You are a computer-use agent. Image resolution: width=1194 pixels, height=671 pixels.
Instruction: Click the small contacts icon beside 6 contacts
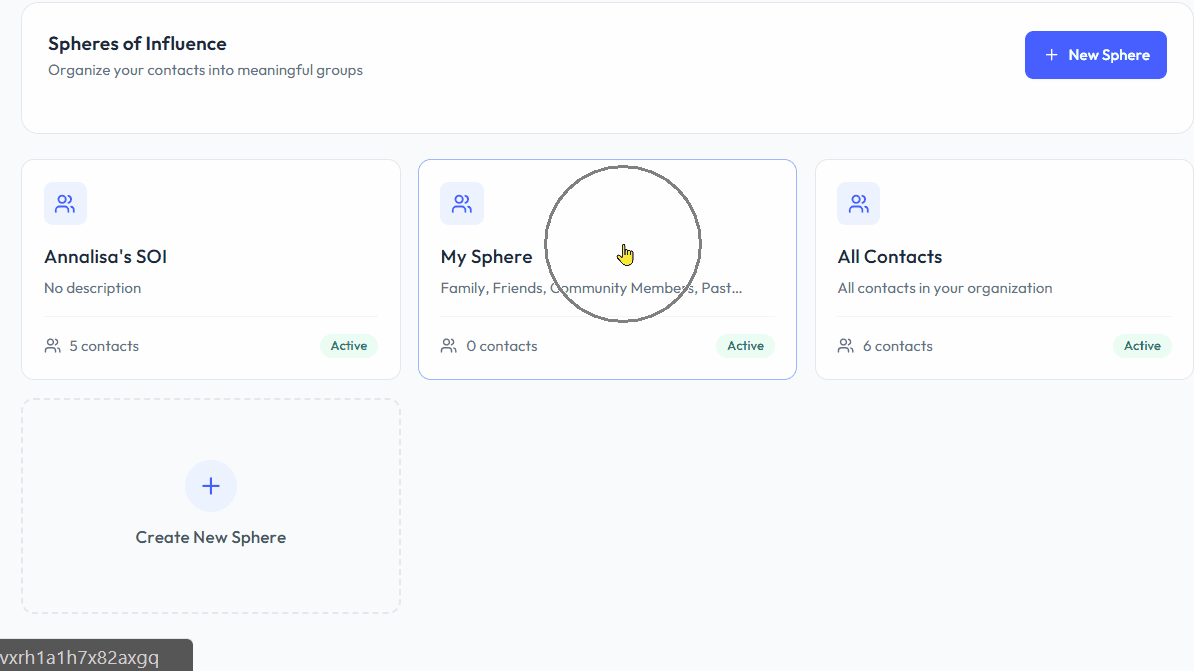click(846, 346)
